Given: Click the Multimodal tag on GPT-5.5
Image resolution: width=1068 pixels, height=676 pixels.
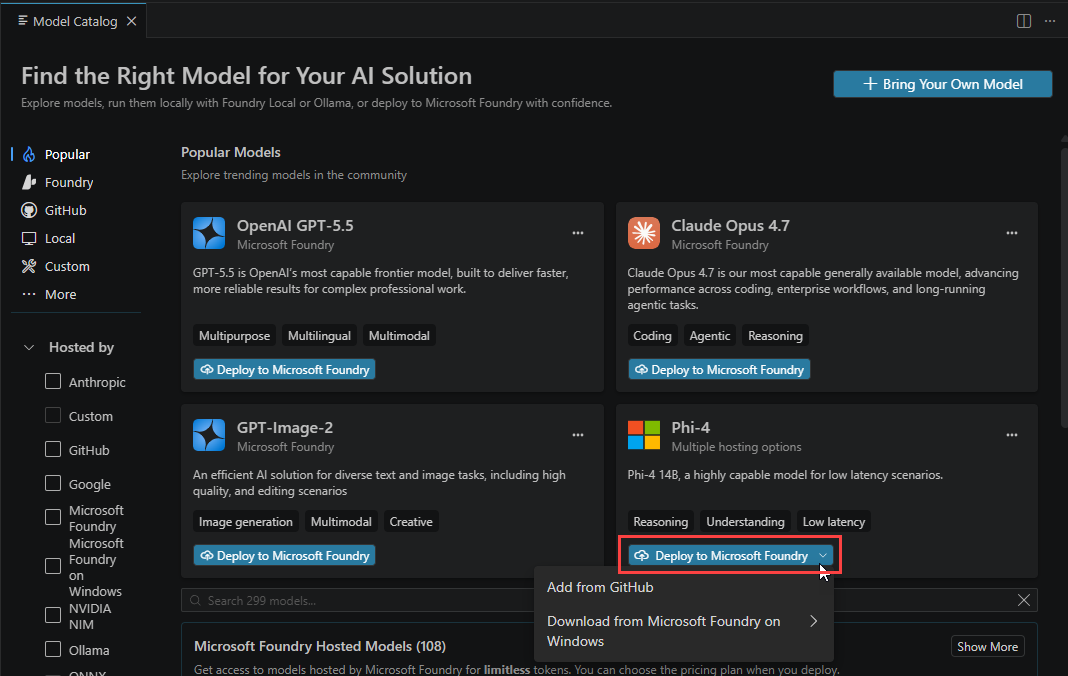Looking at the screenshot, I should coord(399,336).
